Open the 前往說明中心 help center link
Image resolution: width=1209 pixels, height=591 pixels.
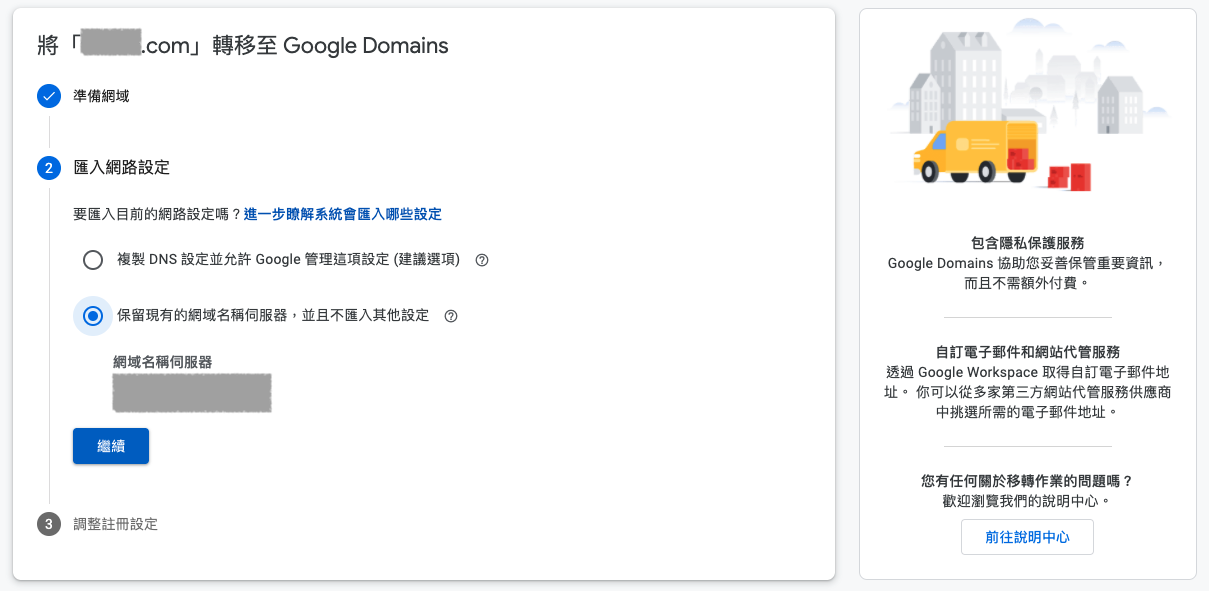(x=1026, y=536)
